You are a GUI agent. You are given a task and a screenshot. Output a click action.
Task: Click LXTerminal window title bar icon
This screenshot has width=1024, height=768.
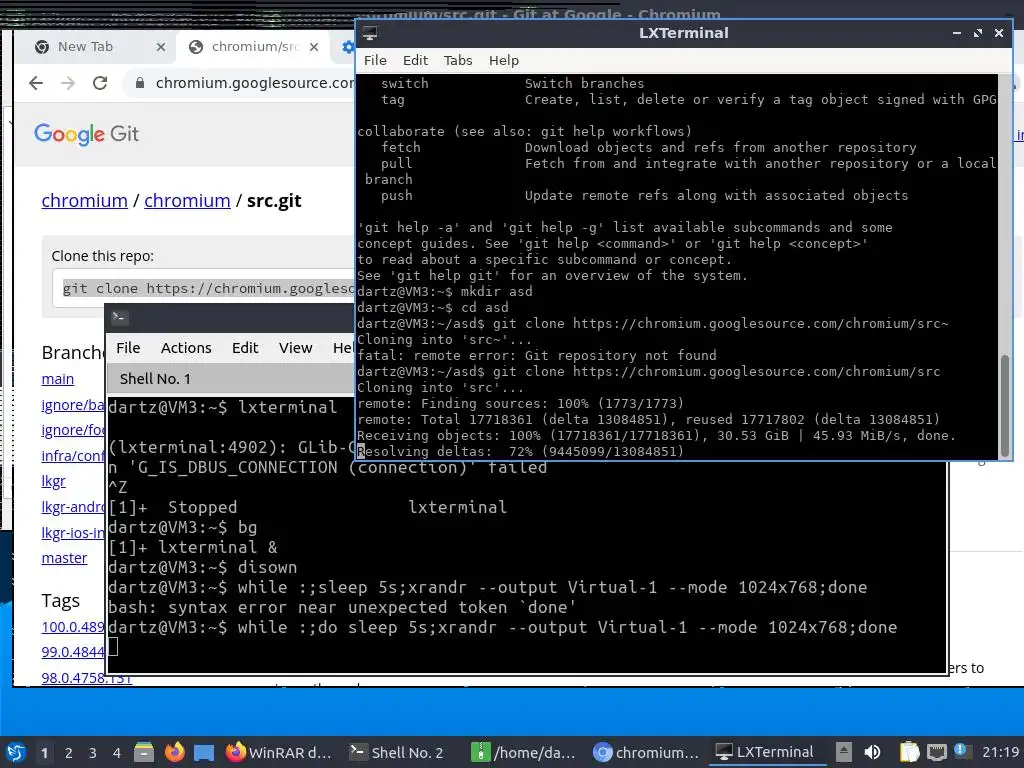click(x=370, y=33)
